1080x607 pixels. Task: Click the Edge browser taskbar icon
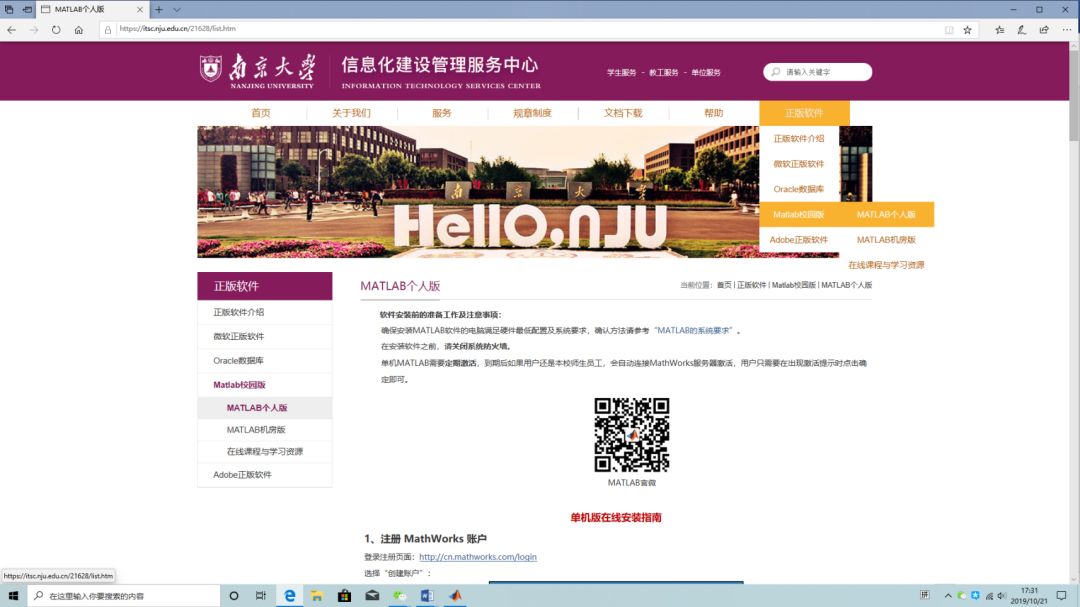(289, 595)
